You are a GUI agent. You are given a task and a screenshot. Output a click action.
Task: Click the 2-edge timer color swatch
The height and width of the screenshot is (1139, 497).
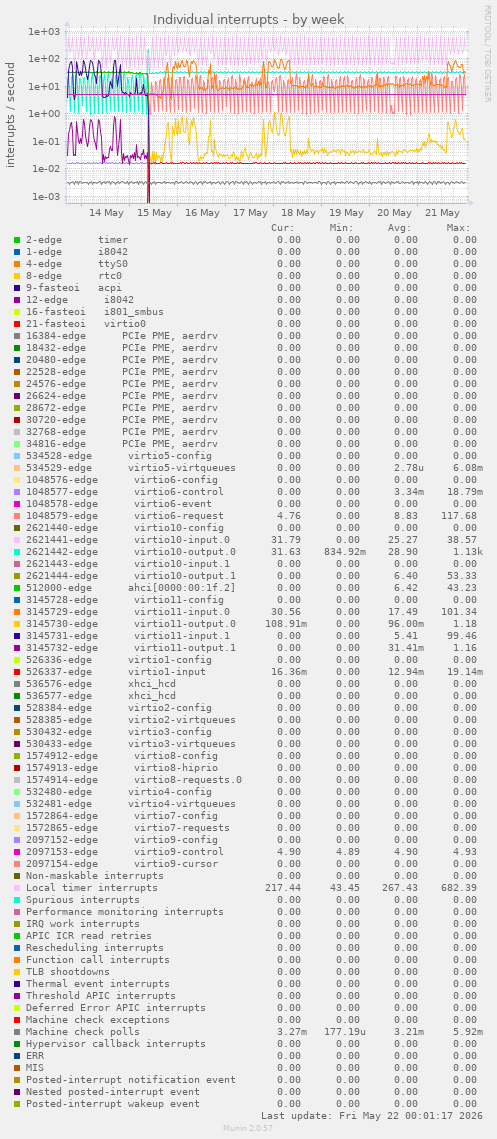pyautogui.click(x=17, y=240)
